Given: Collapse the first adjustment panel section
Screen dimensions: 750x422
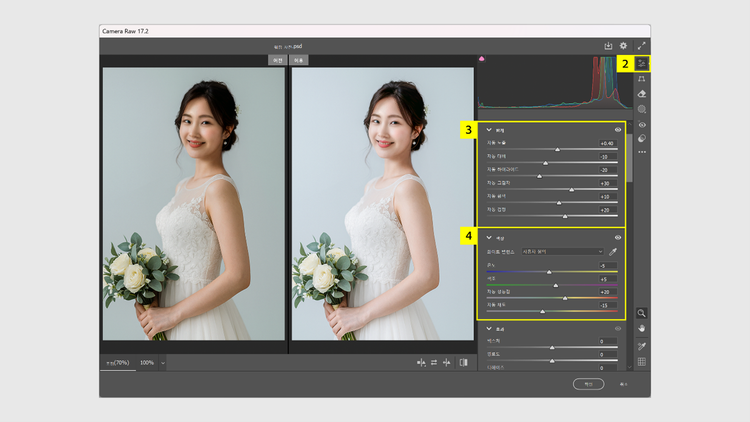Looking at the screenshot, I should coord(489,129).
